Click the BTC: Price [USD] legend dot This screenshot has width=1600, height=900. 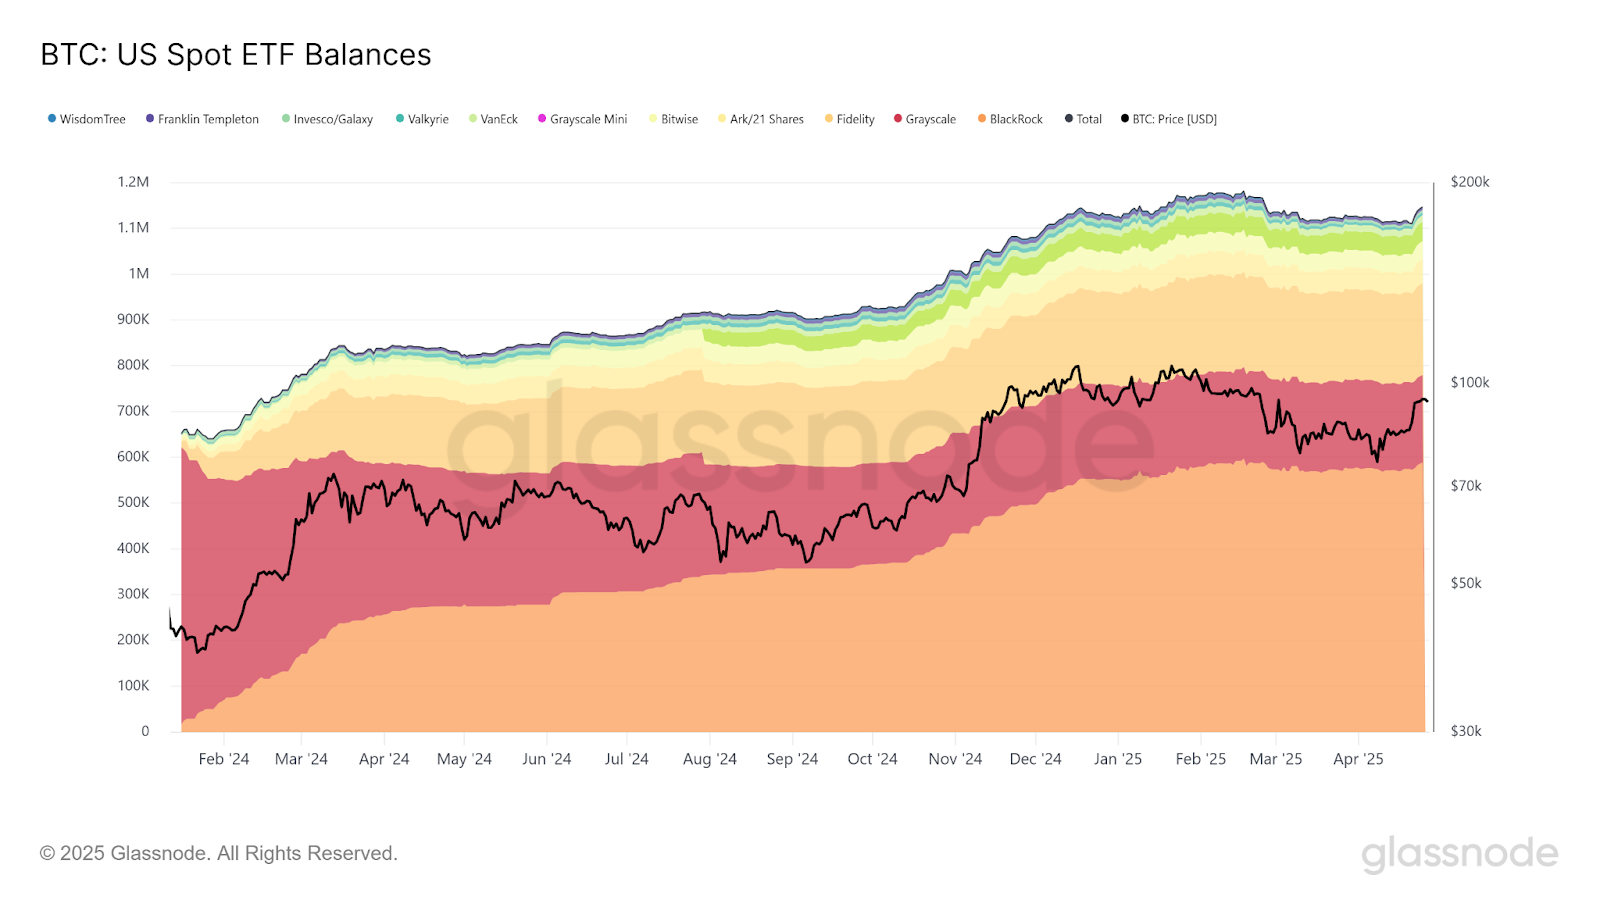1125,118
